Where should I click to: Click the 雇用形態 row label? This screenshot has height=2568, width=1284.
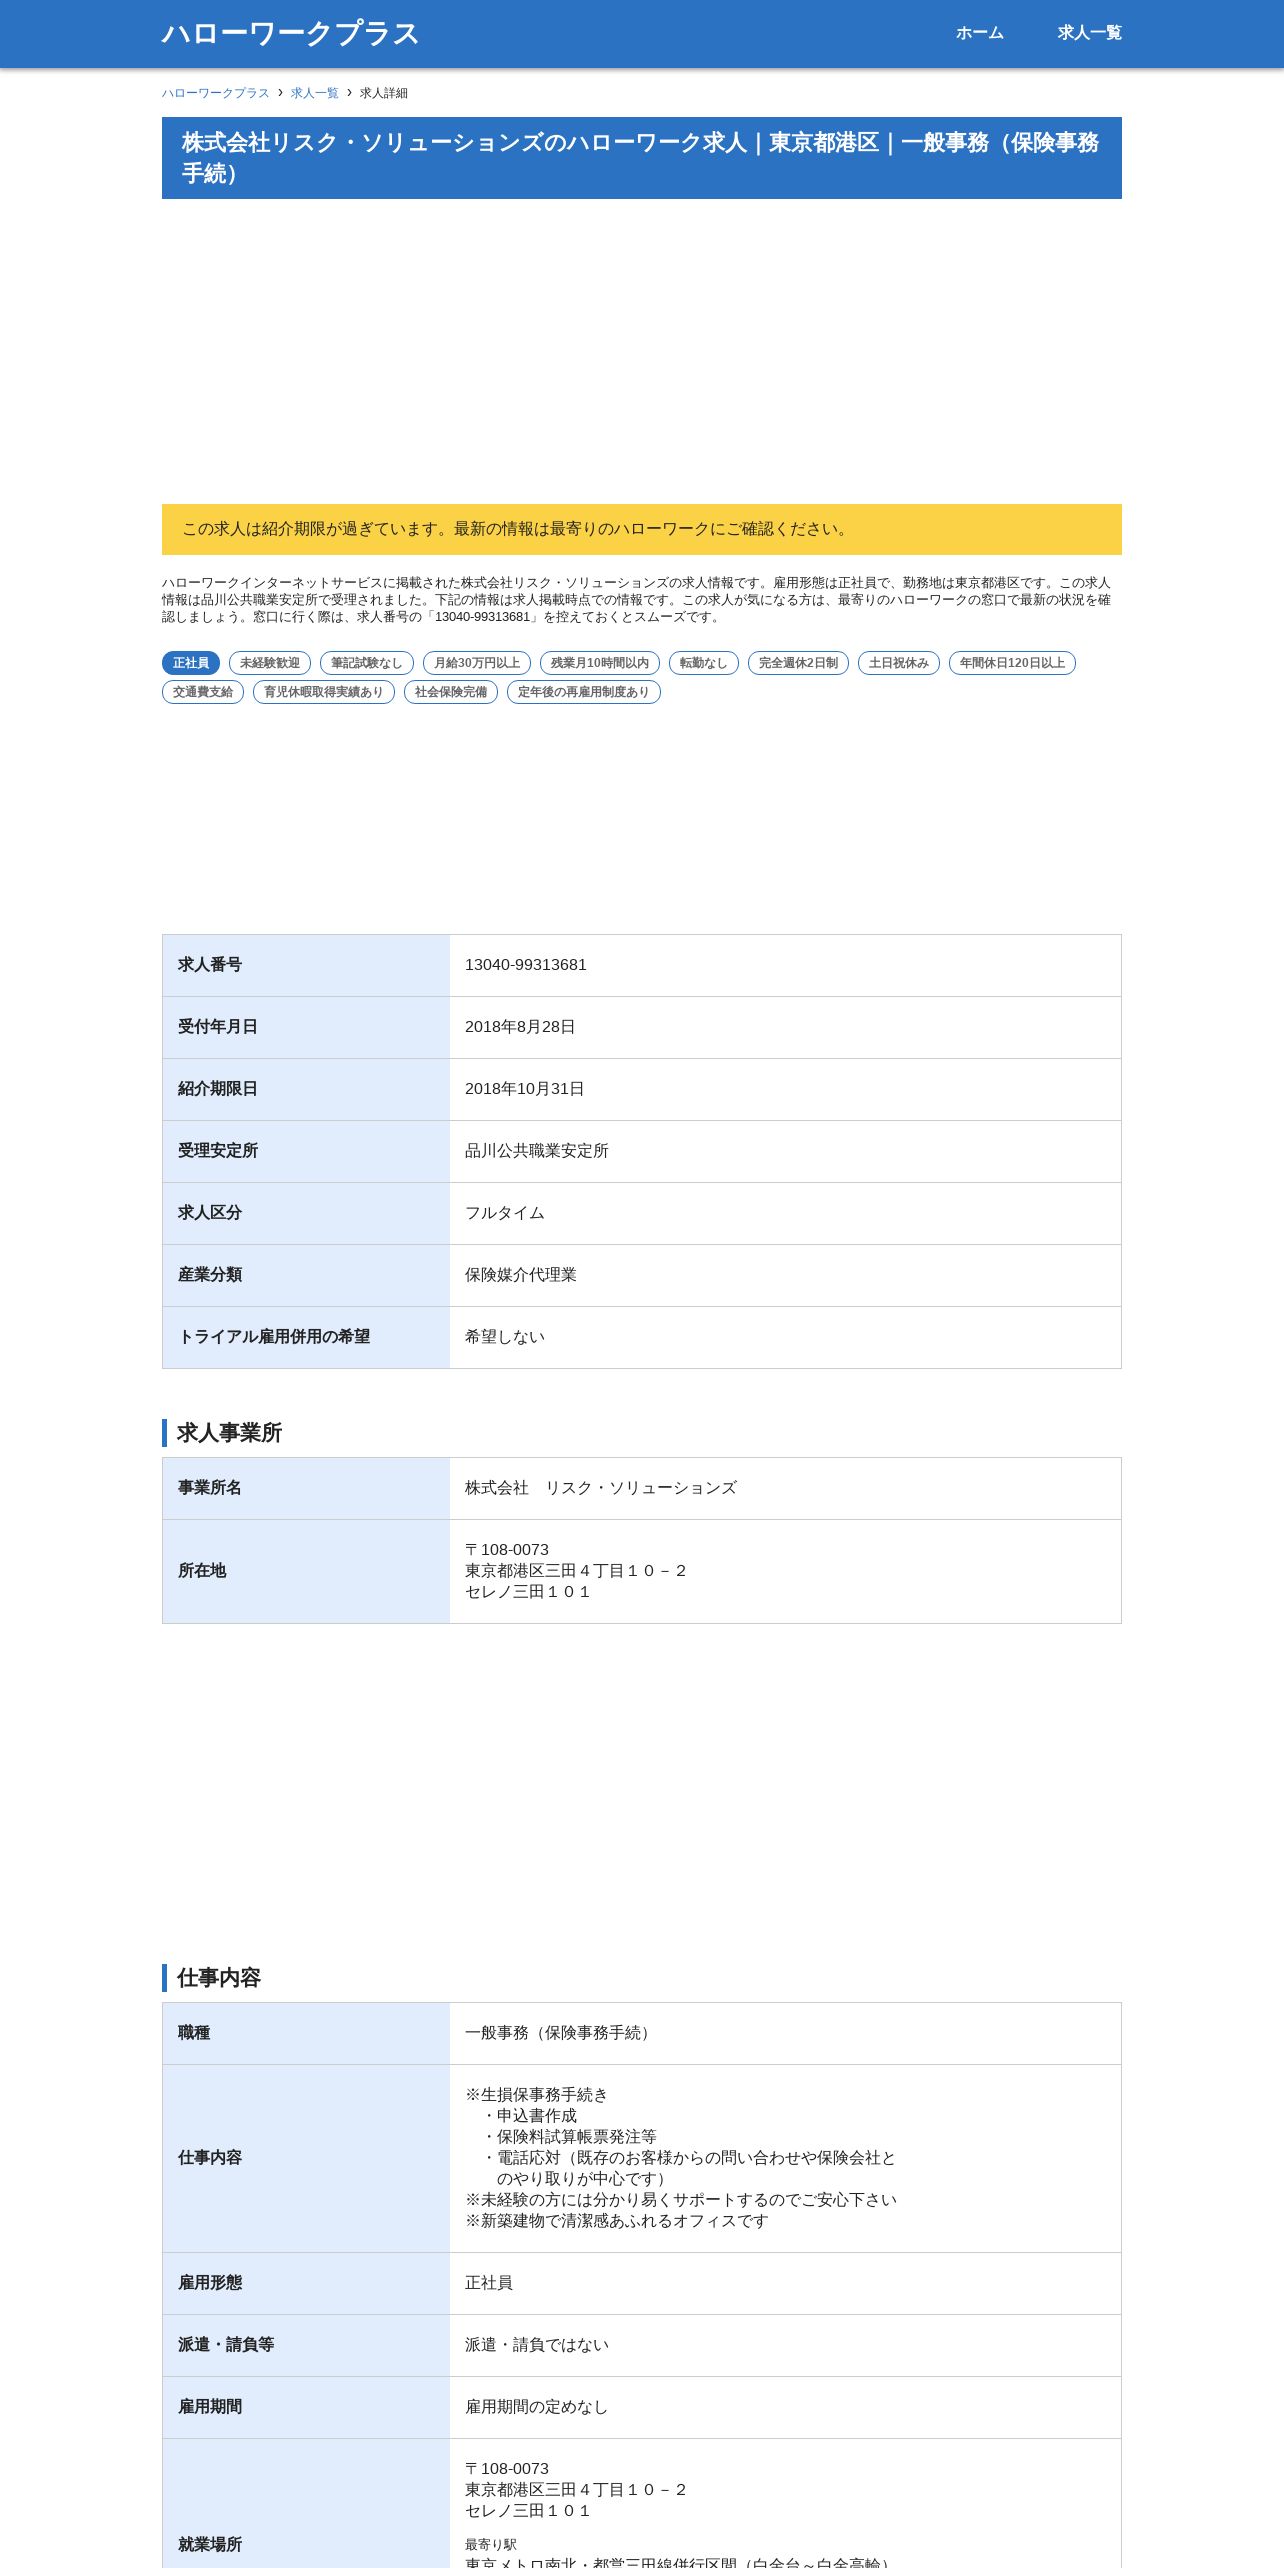(x=306, y=2283)
